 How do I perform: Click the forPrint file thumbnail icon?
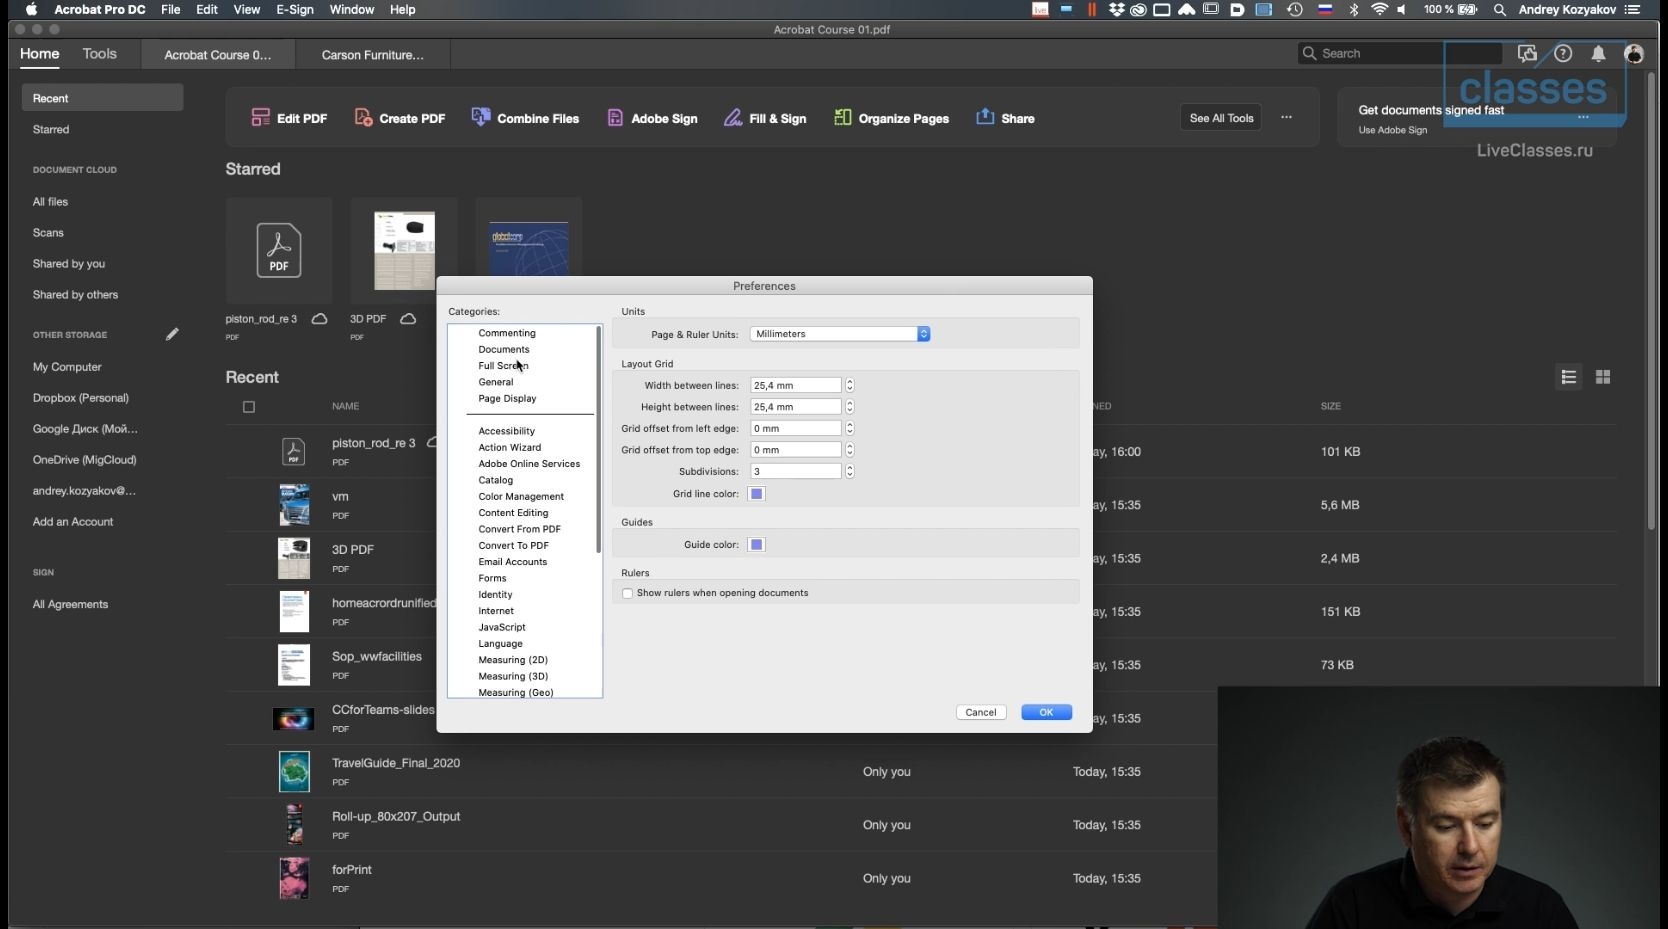(294, 878)
